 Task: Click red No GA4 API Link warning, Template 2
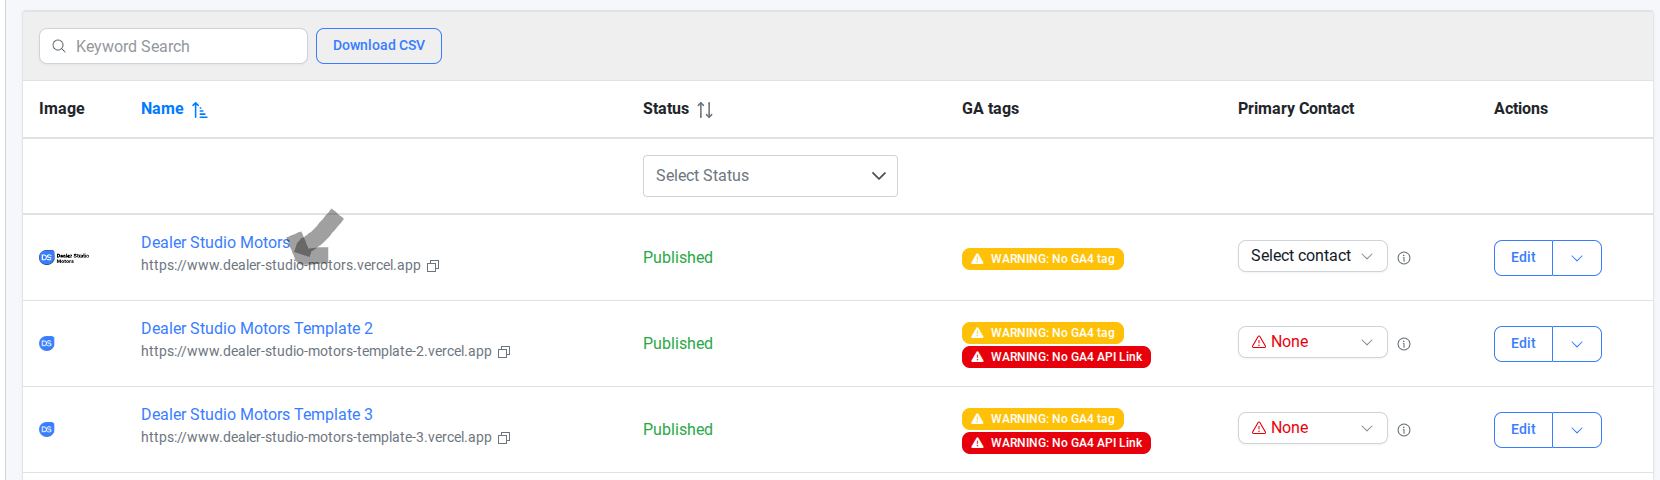(x=1056, y=357)
